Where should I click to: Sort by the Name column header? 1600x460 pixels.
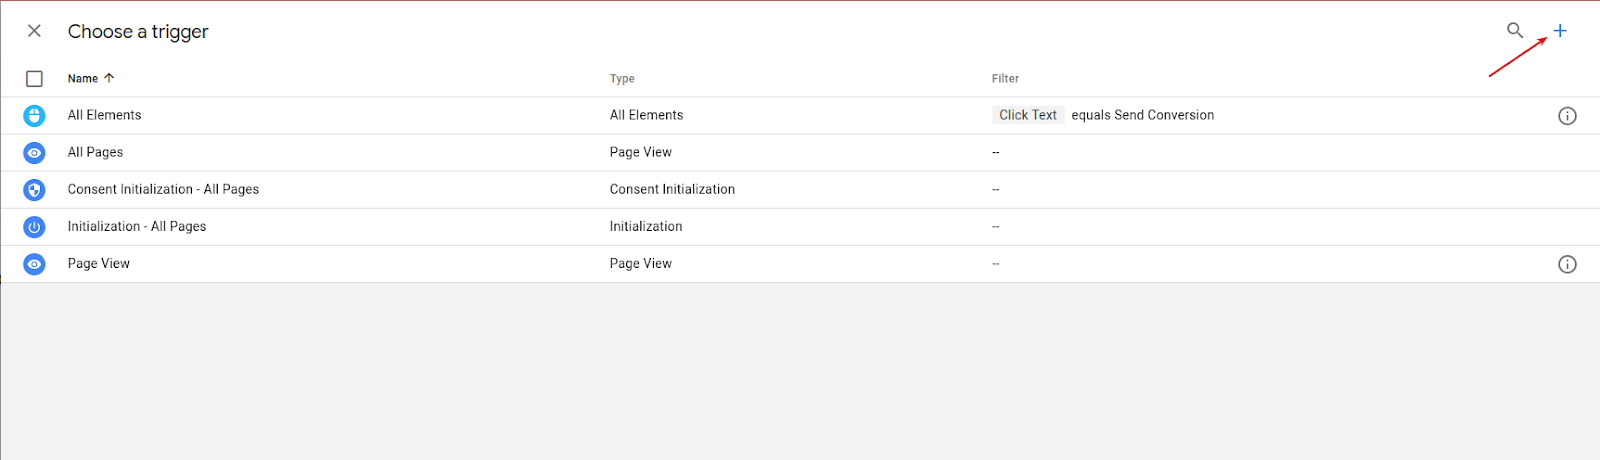click(x=83, y=78)
